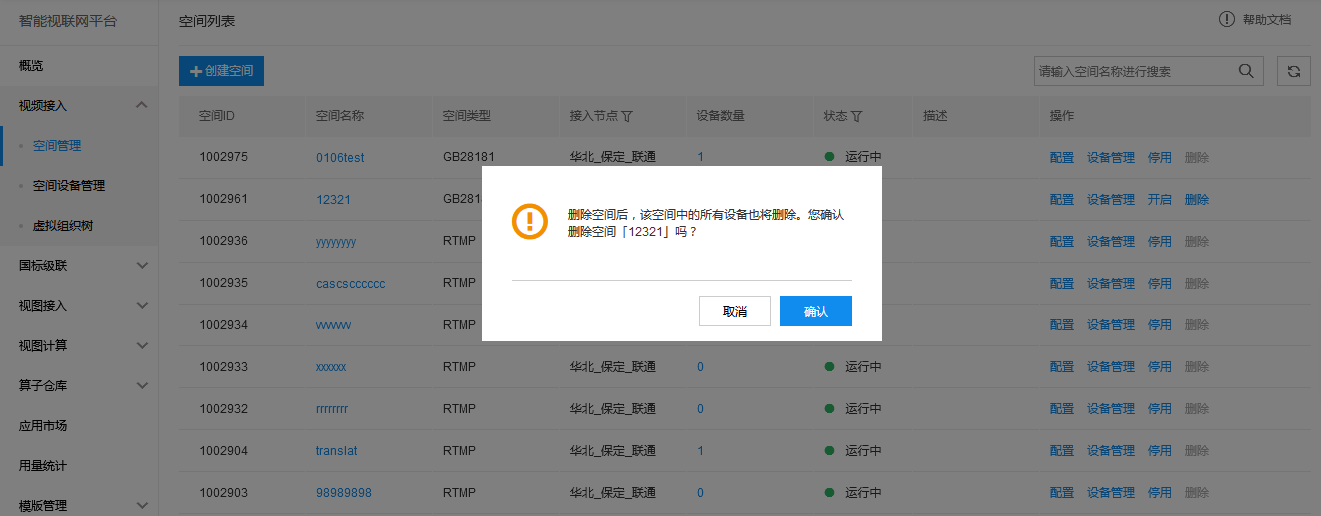Image resolution: width=1321 pixels, height=516 pixels.
Task: Click the orange warning icon in the dialog
Action: [530, 221]
